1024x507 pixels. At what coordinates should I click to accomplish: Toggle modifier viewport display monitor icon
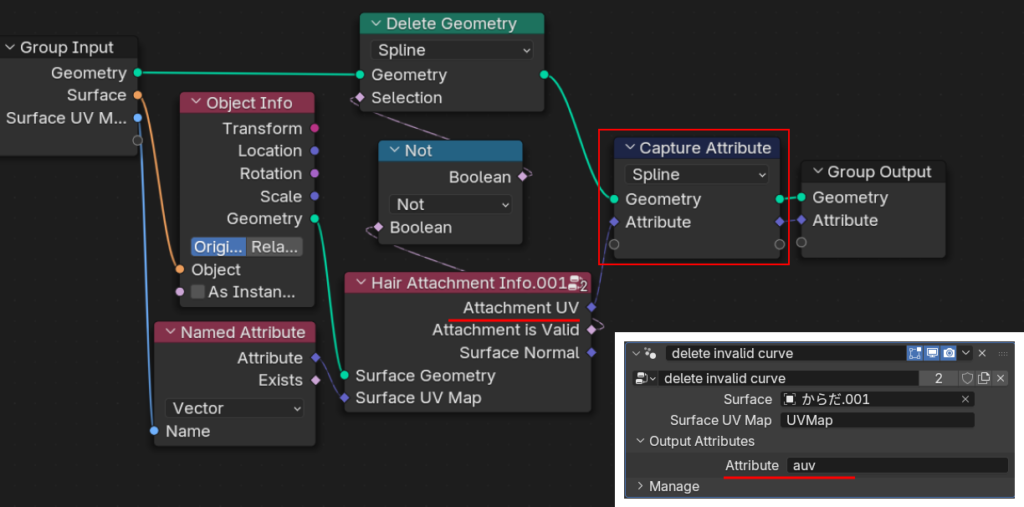click(x=932, y=353)
